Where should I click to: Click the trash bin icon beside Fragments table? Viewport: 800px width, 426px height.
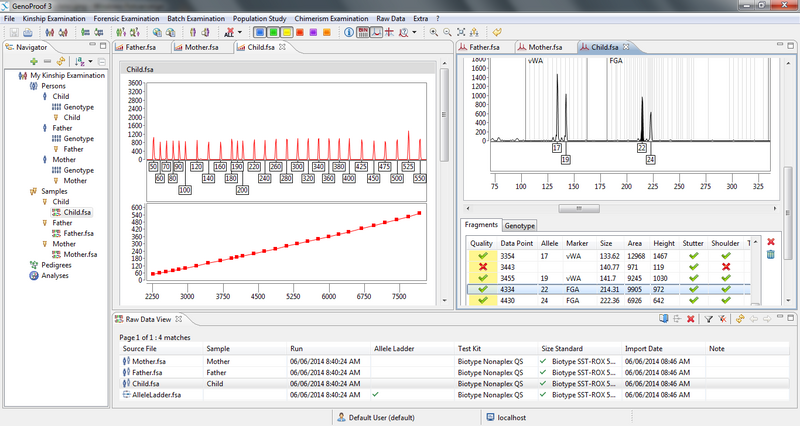pos(769,256)
